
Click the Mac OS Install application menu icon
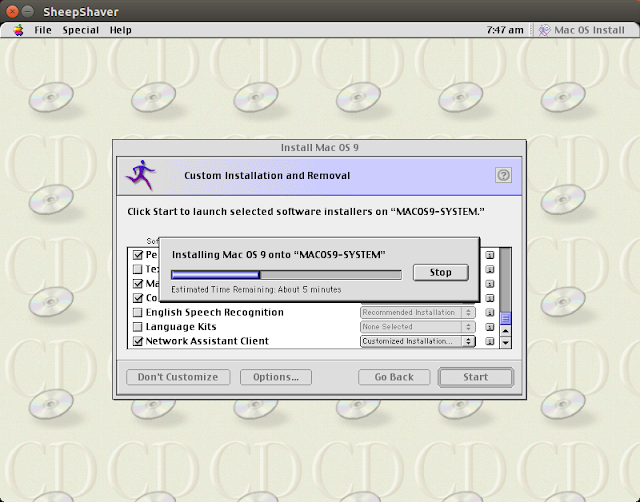(x=544, y=30)
